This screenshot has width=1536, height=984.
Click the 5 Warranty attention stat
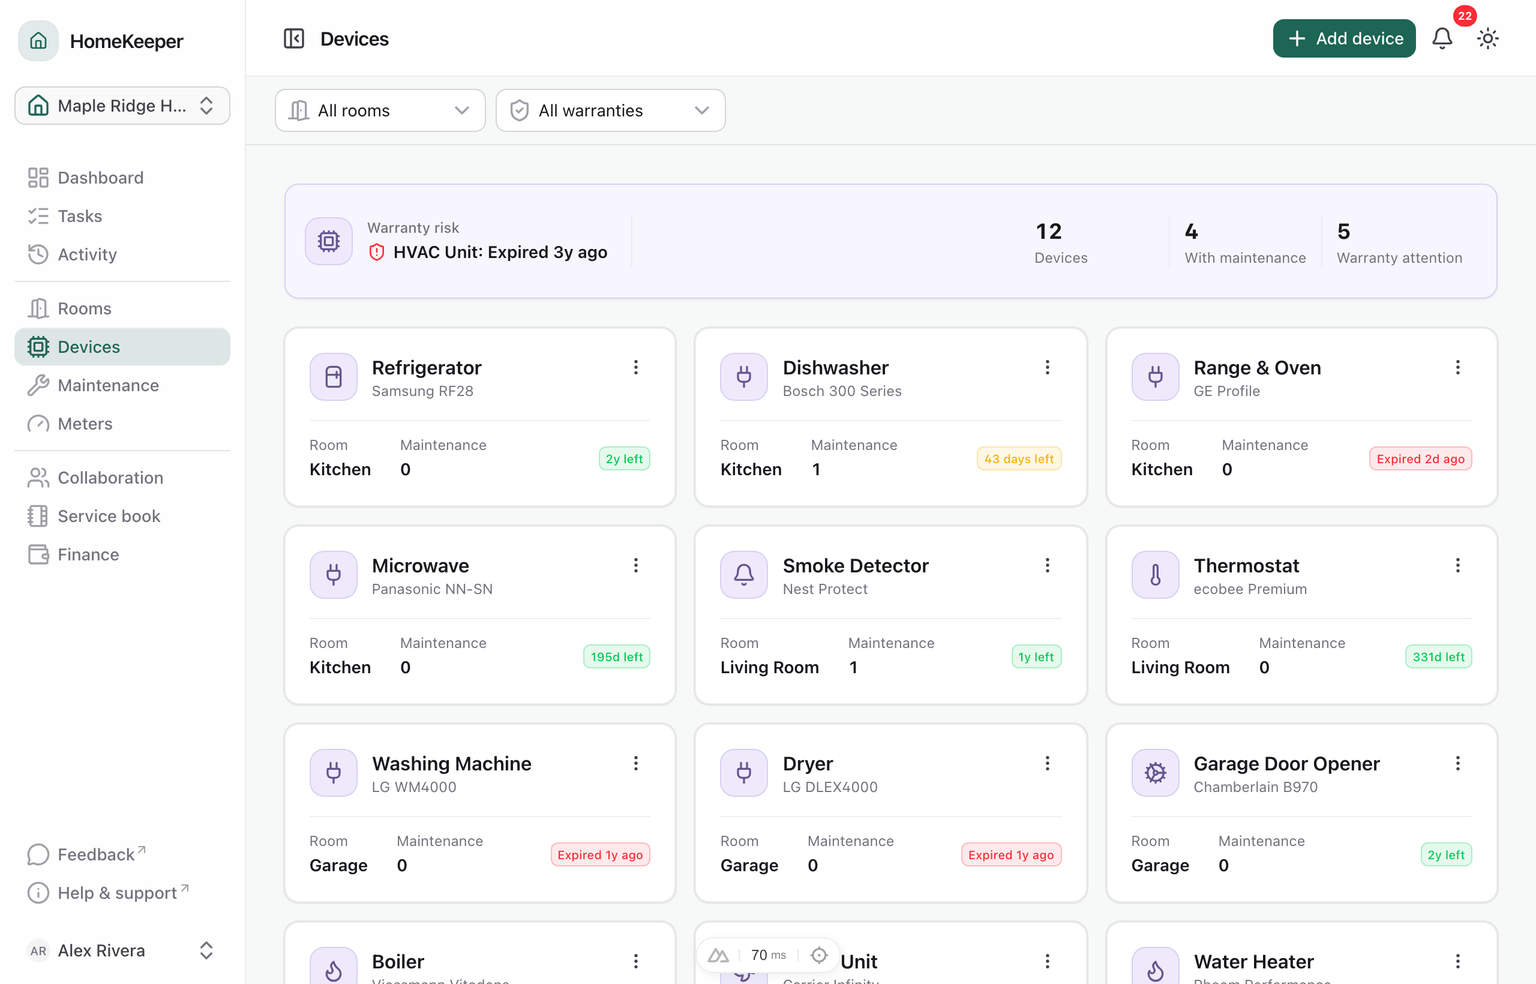pos(1399,242)
